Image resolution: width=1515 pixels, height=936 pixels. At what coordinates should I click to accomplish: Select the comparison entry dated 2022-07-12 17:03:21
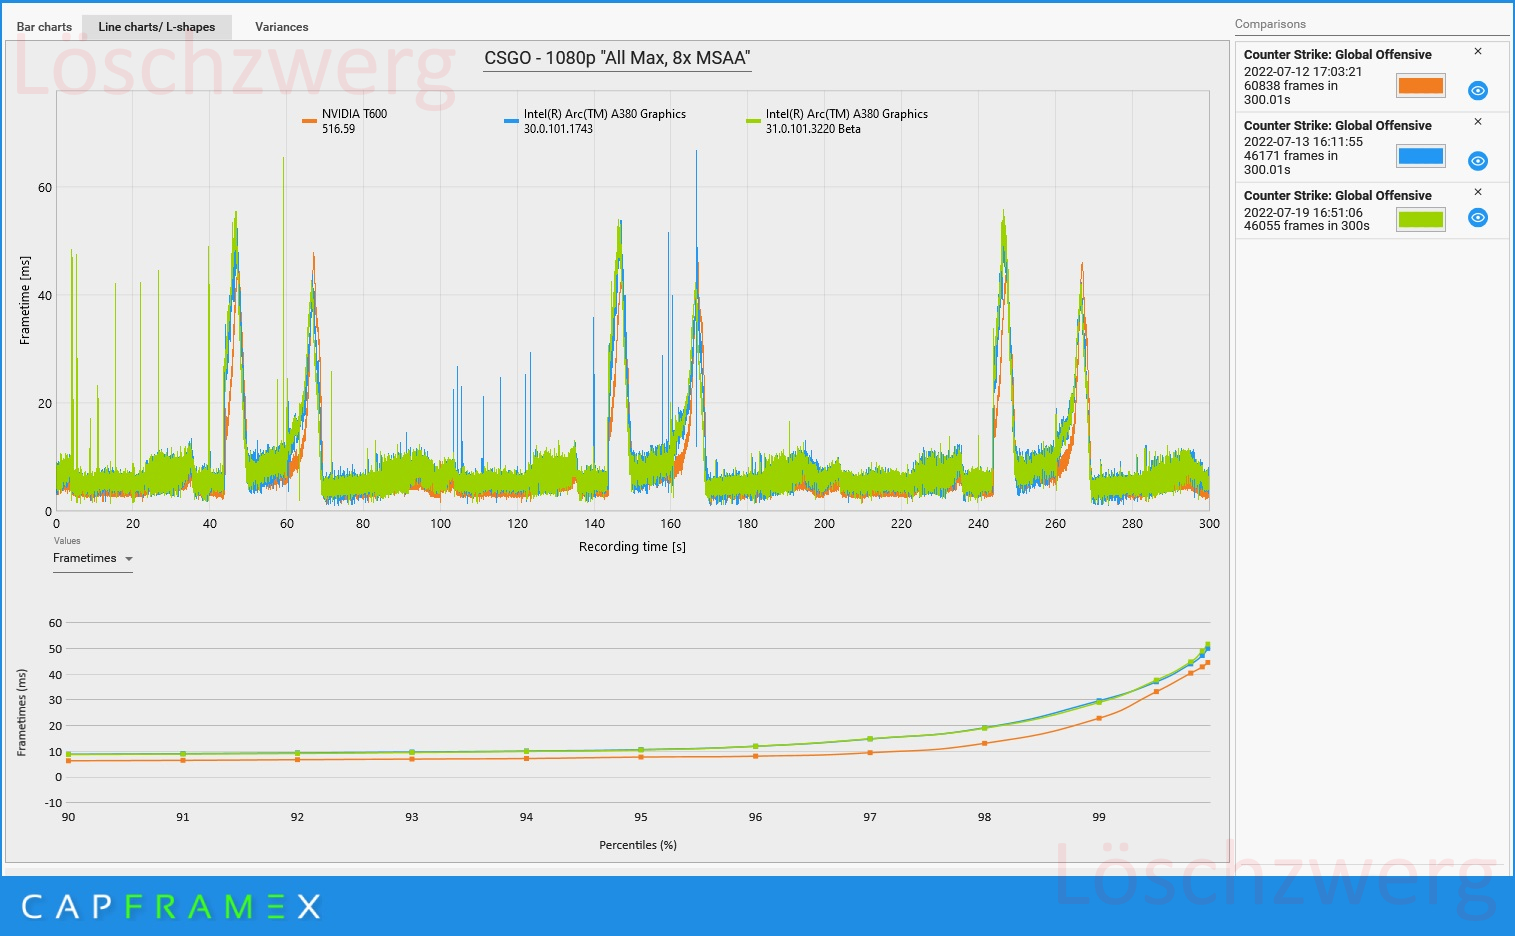tap(1372, 77)
